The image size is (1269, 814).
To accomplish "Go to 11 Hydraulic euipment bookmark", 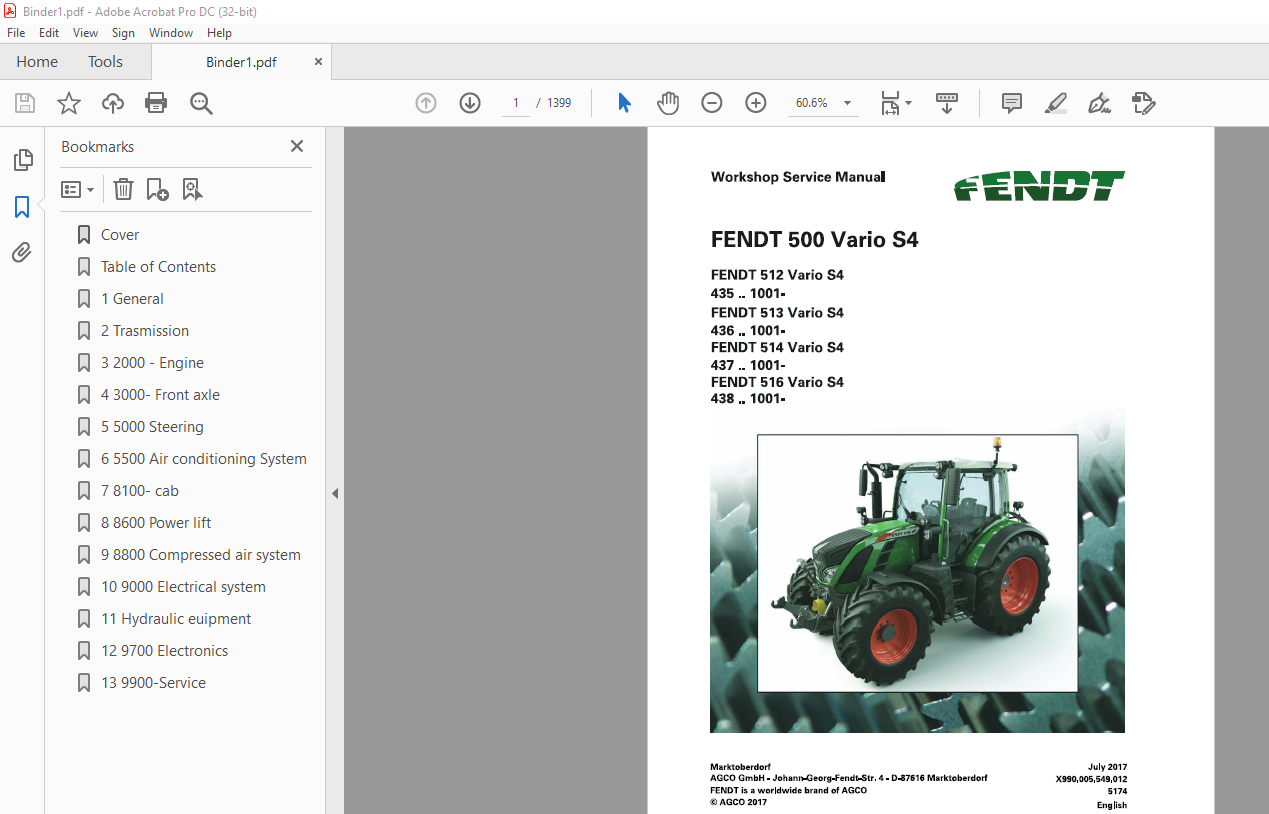I will click(x=176, y=619).
